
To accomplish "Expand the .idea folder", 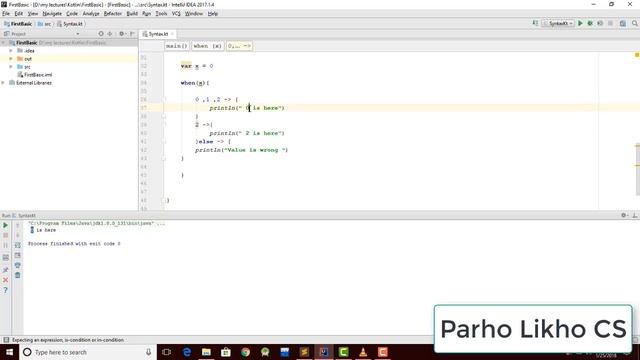I will (11, 51).
